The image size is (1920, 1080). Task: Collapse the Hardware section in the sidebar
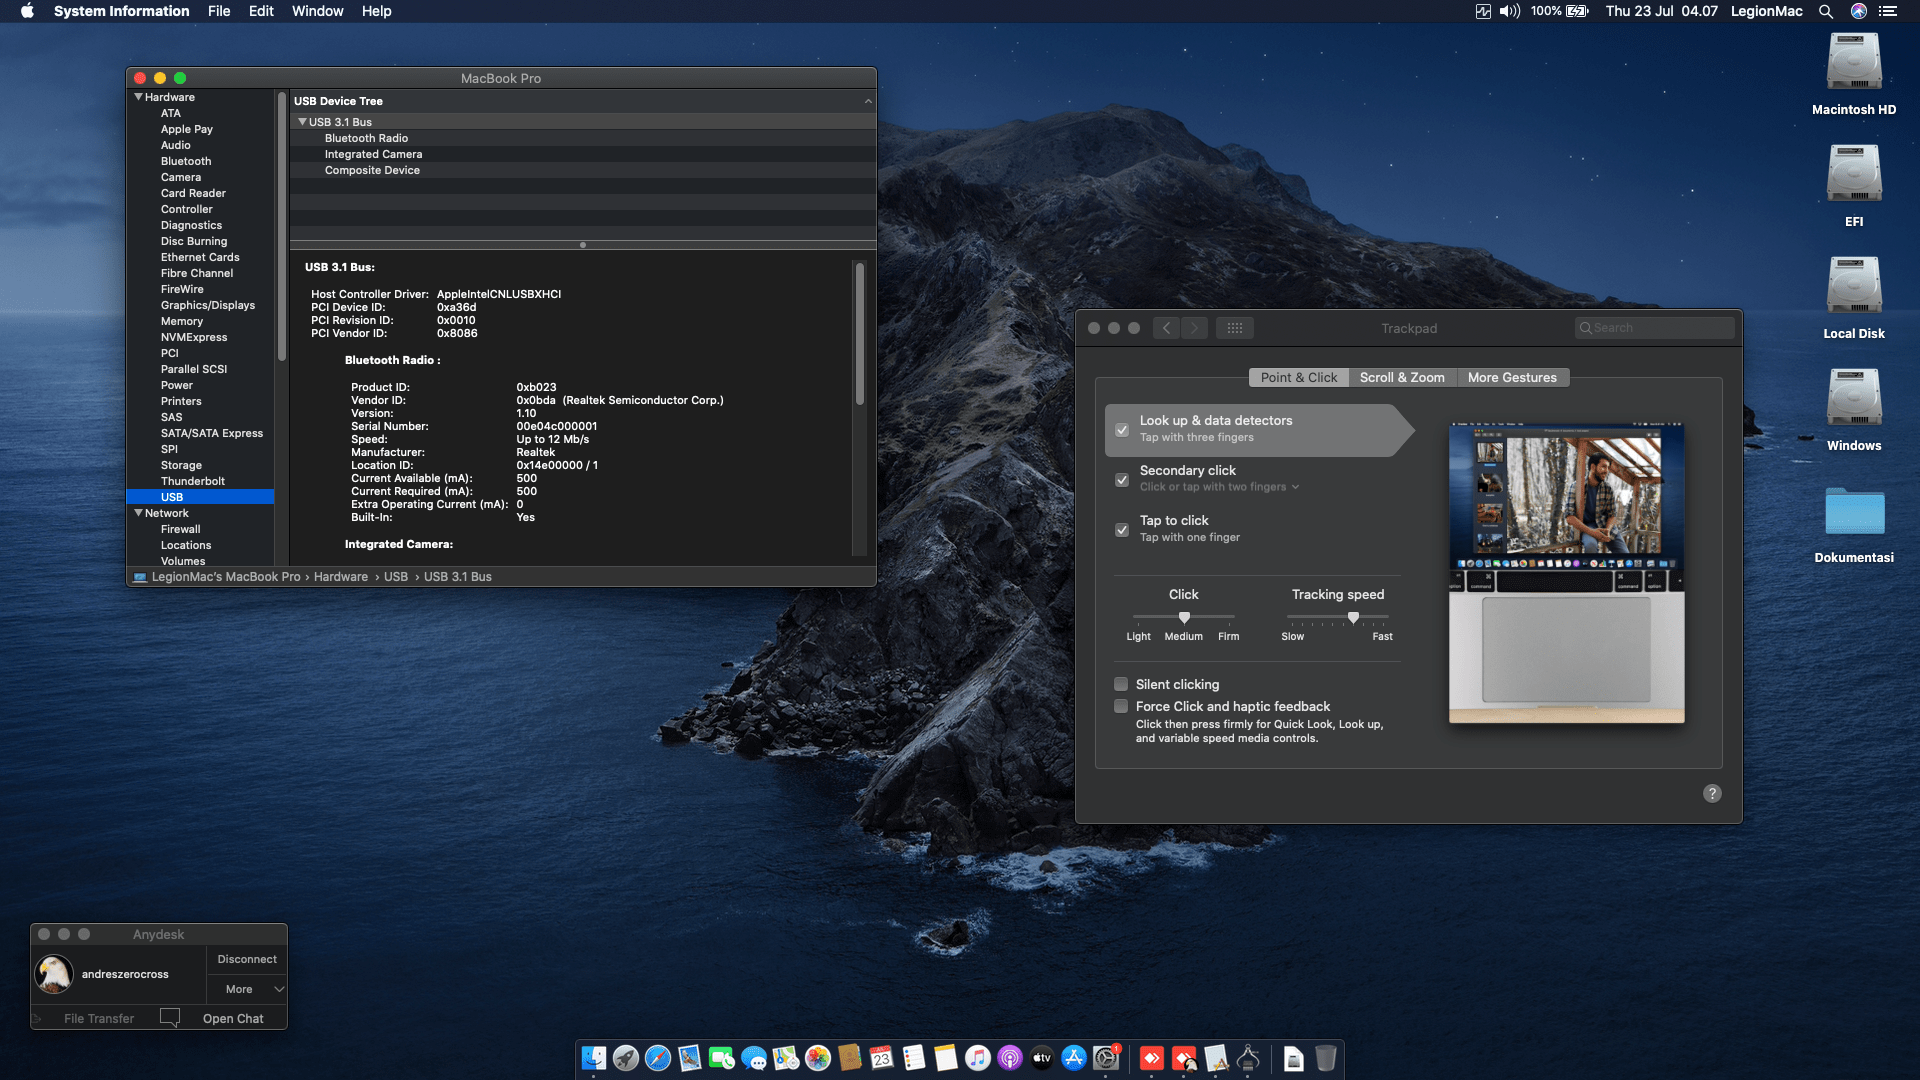(138, 97)
